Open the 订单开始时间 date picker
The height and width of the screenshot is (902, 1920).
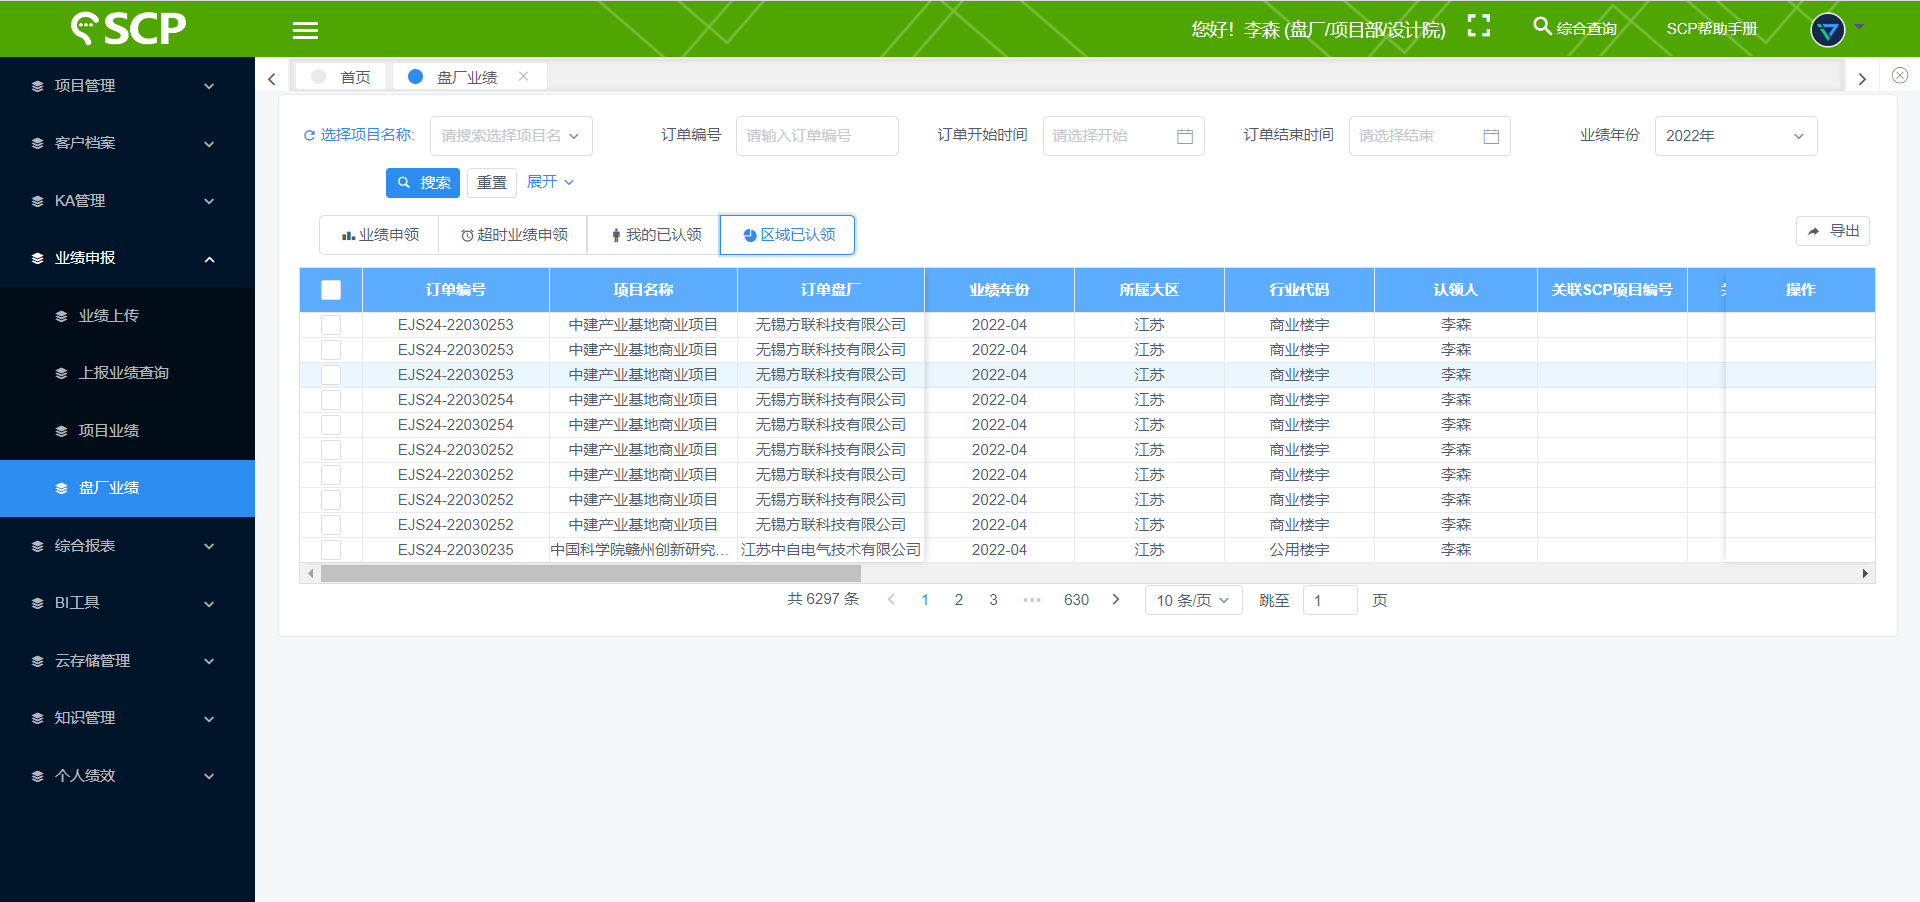[1123, 136]
